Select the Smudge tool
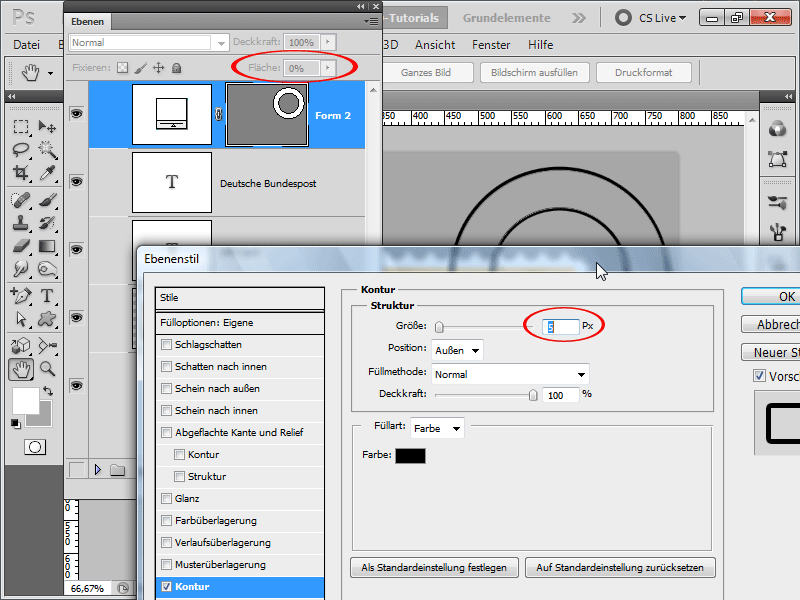The height and width of the screenshot is (600, 800). (x=21, y=269)
